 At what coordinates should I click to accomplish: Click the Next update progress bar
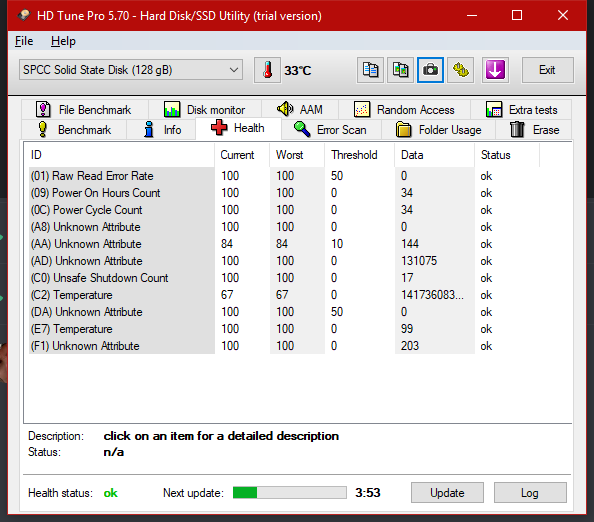[x=290, y=492]
